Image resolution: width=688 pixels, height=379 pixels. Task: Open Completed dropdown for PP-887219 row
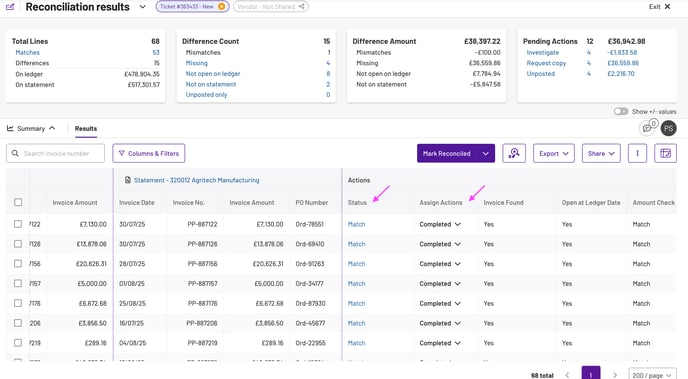click(x=440, y=343)
